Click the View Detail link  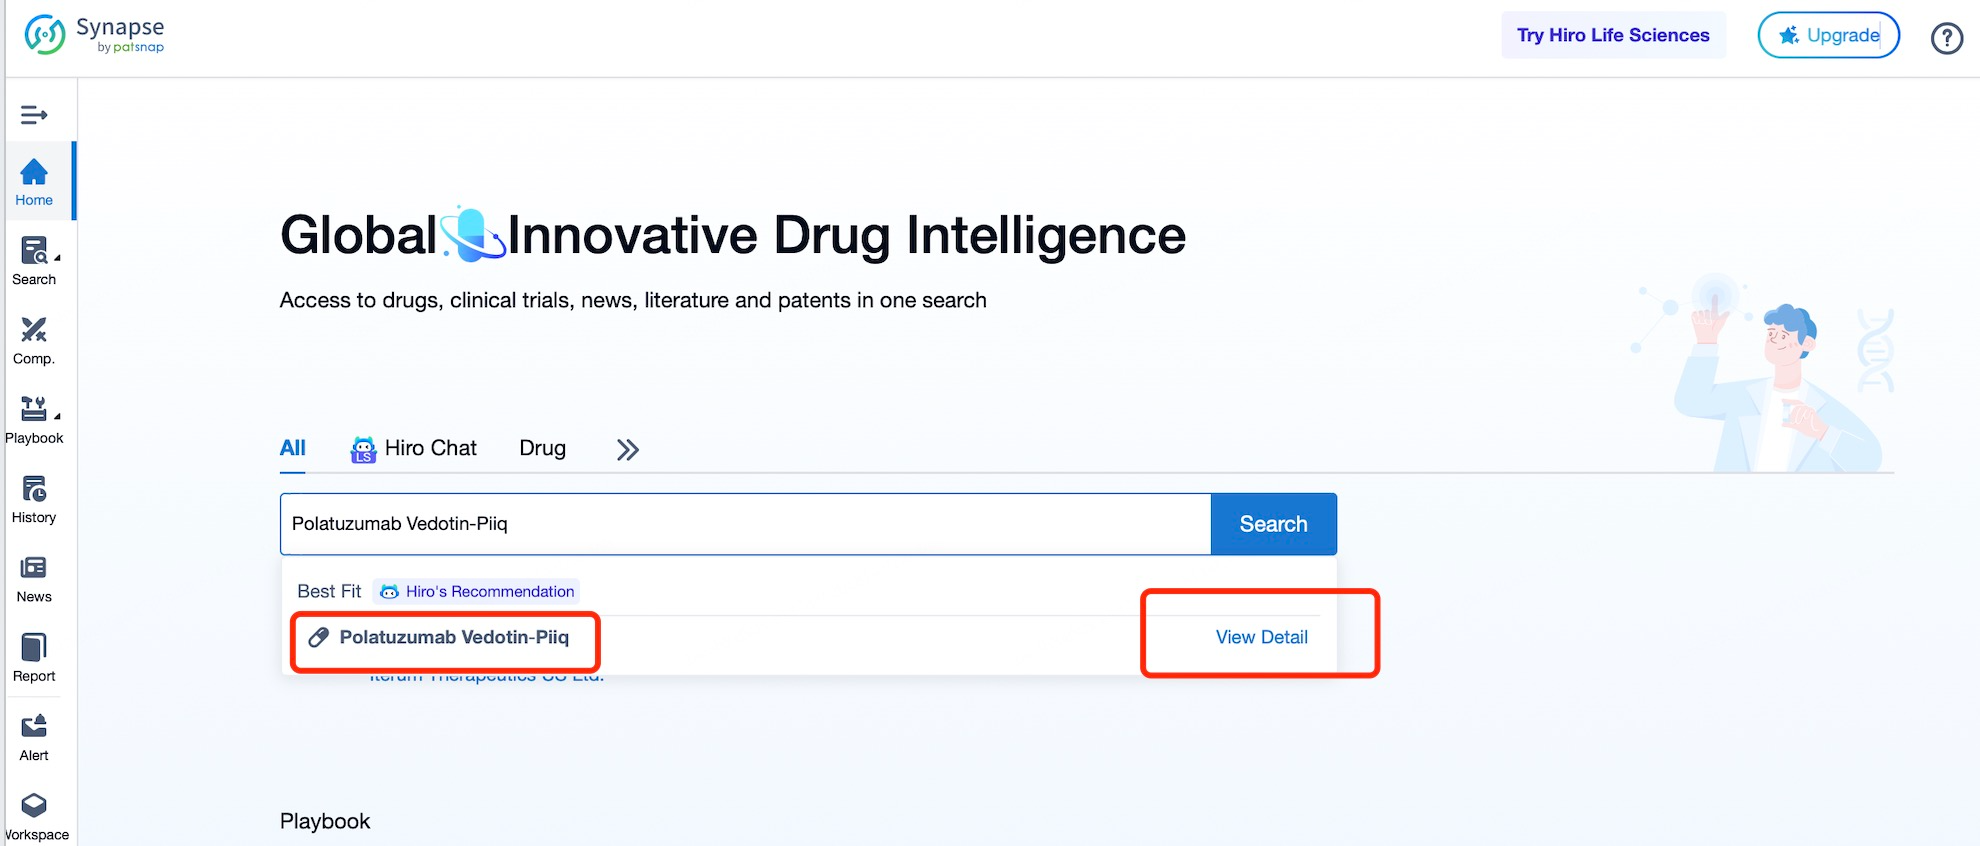click(1261, 637)
